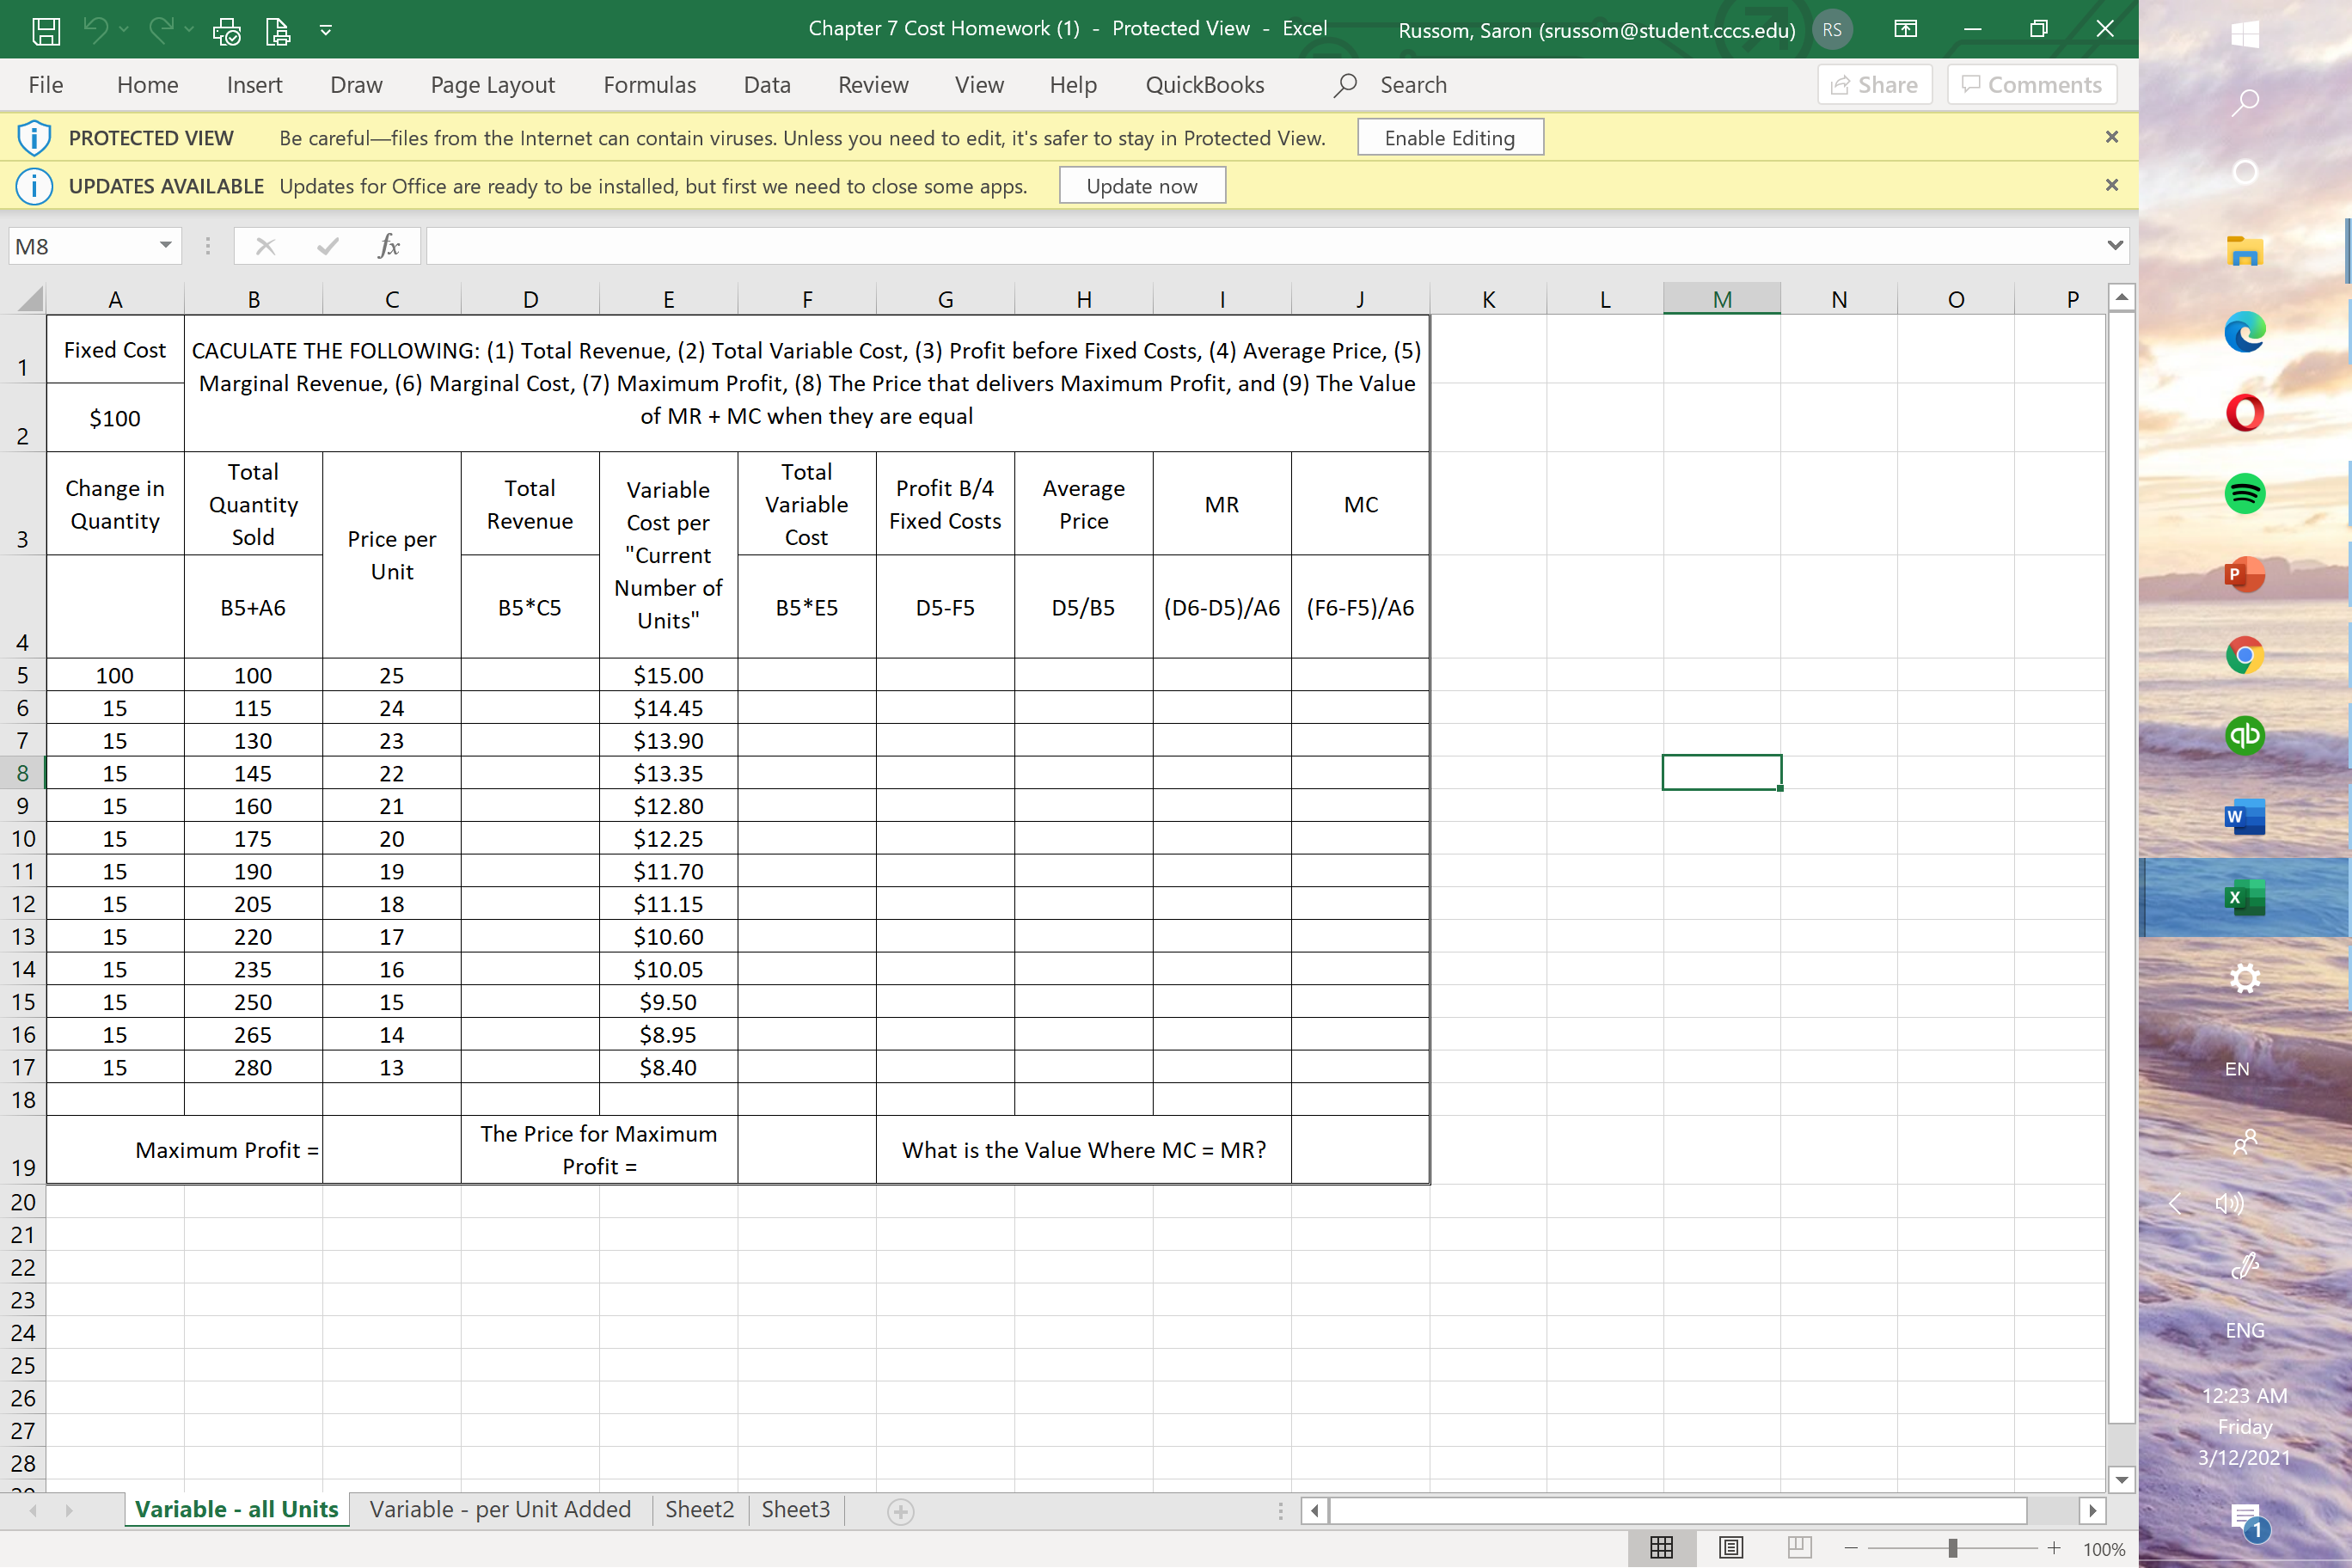Switch to Normal view in status bar

click(x=1660, y=1547)
